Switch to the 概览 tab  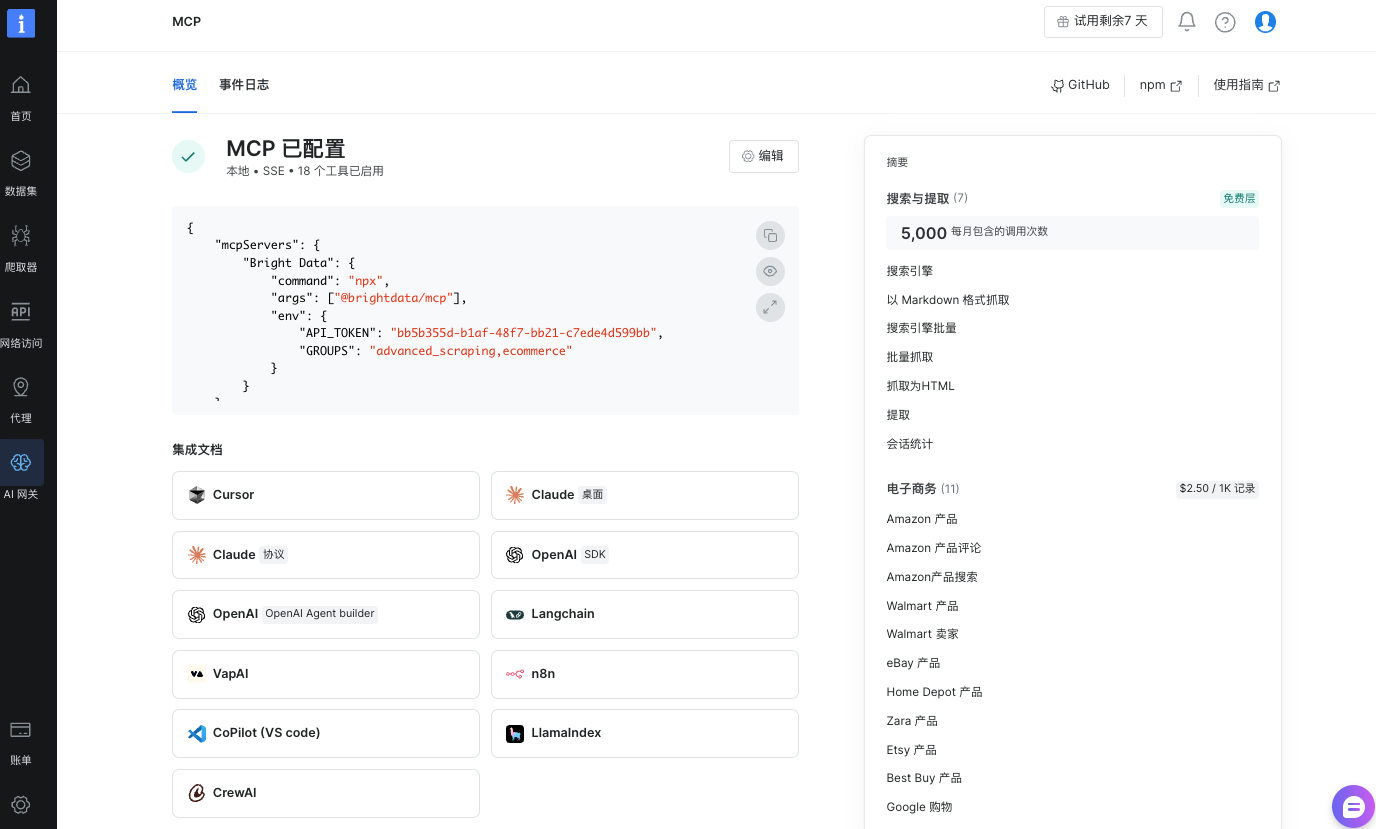click(x=185, y=85)
